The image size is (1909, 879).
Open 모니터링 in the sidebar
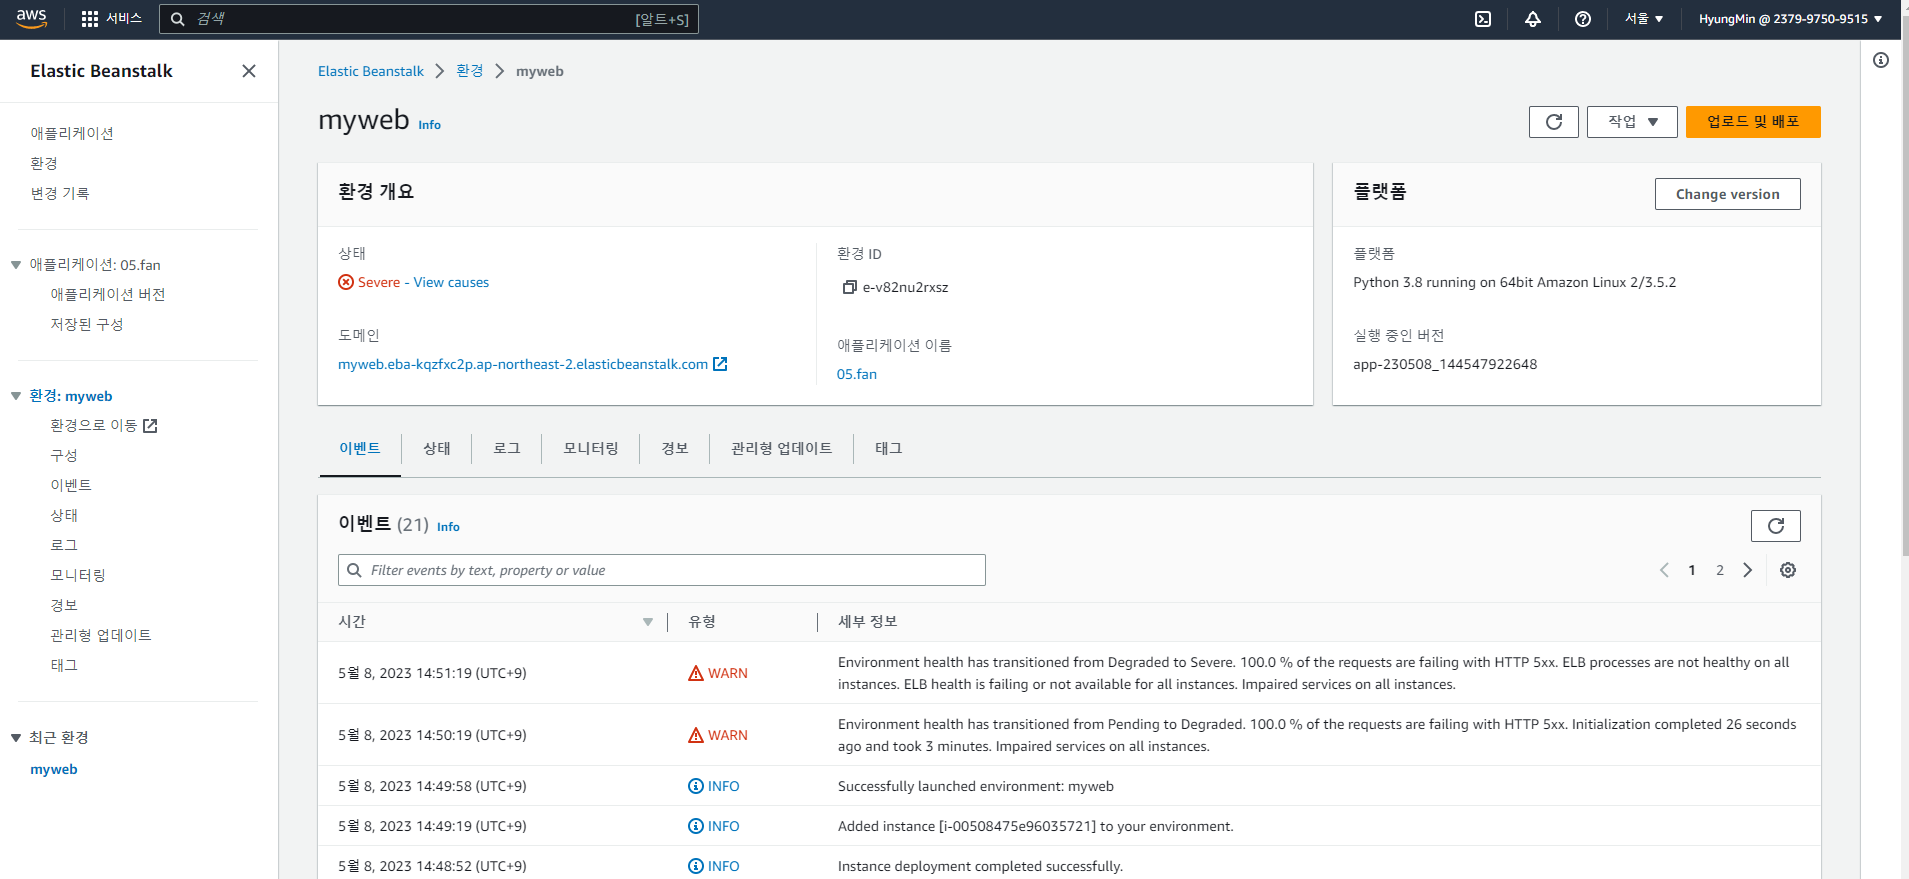(78, 575)
